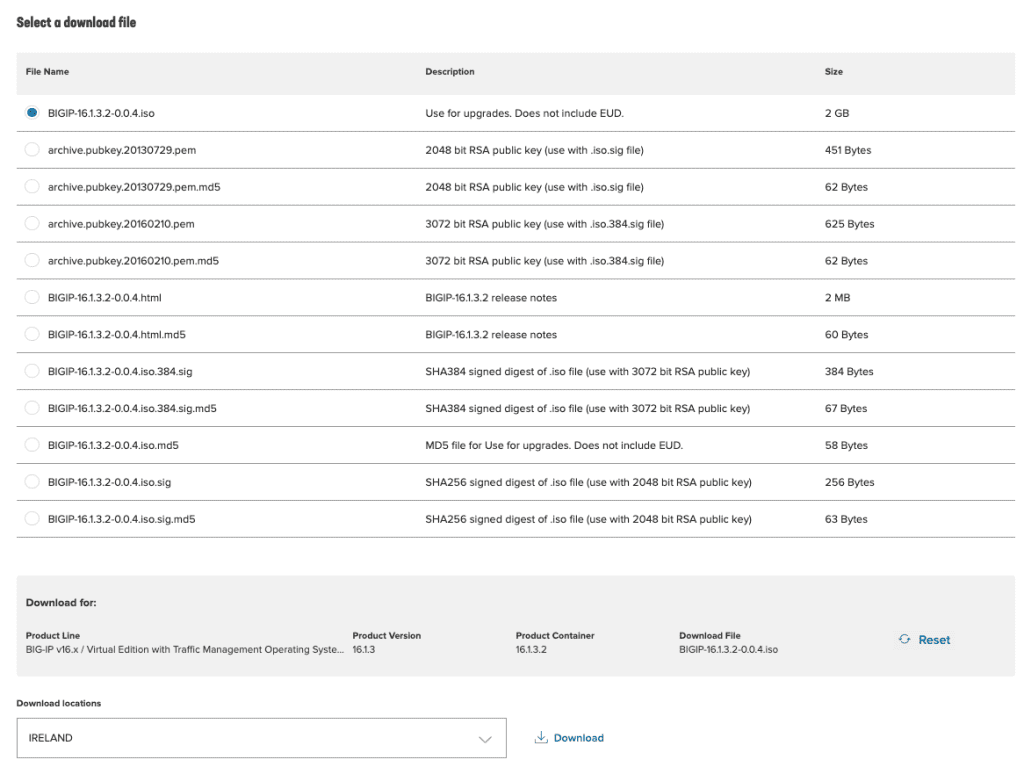
Task: Click the Size column header
Action: click(834, 72)
